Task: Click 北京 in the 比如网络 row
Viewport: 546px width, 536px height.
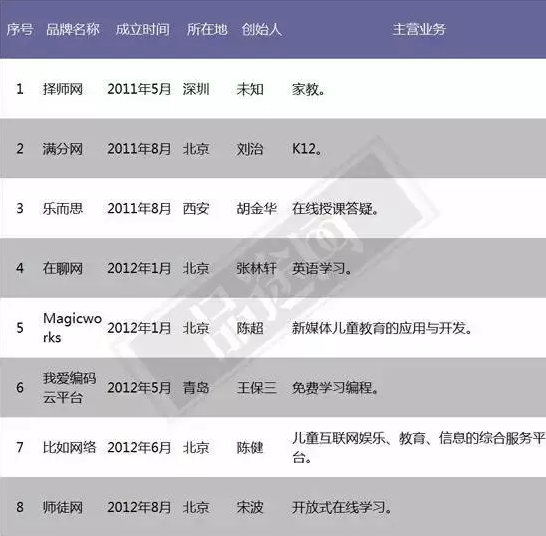Action: tap(196, 448)
